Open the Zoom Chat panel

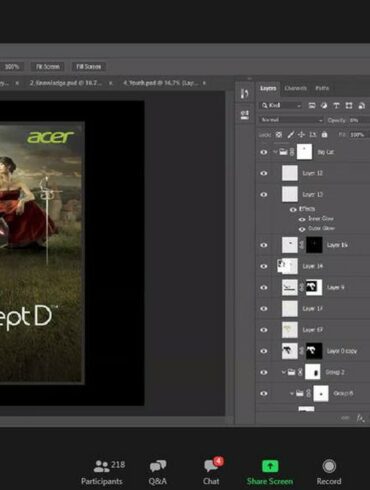211,472
